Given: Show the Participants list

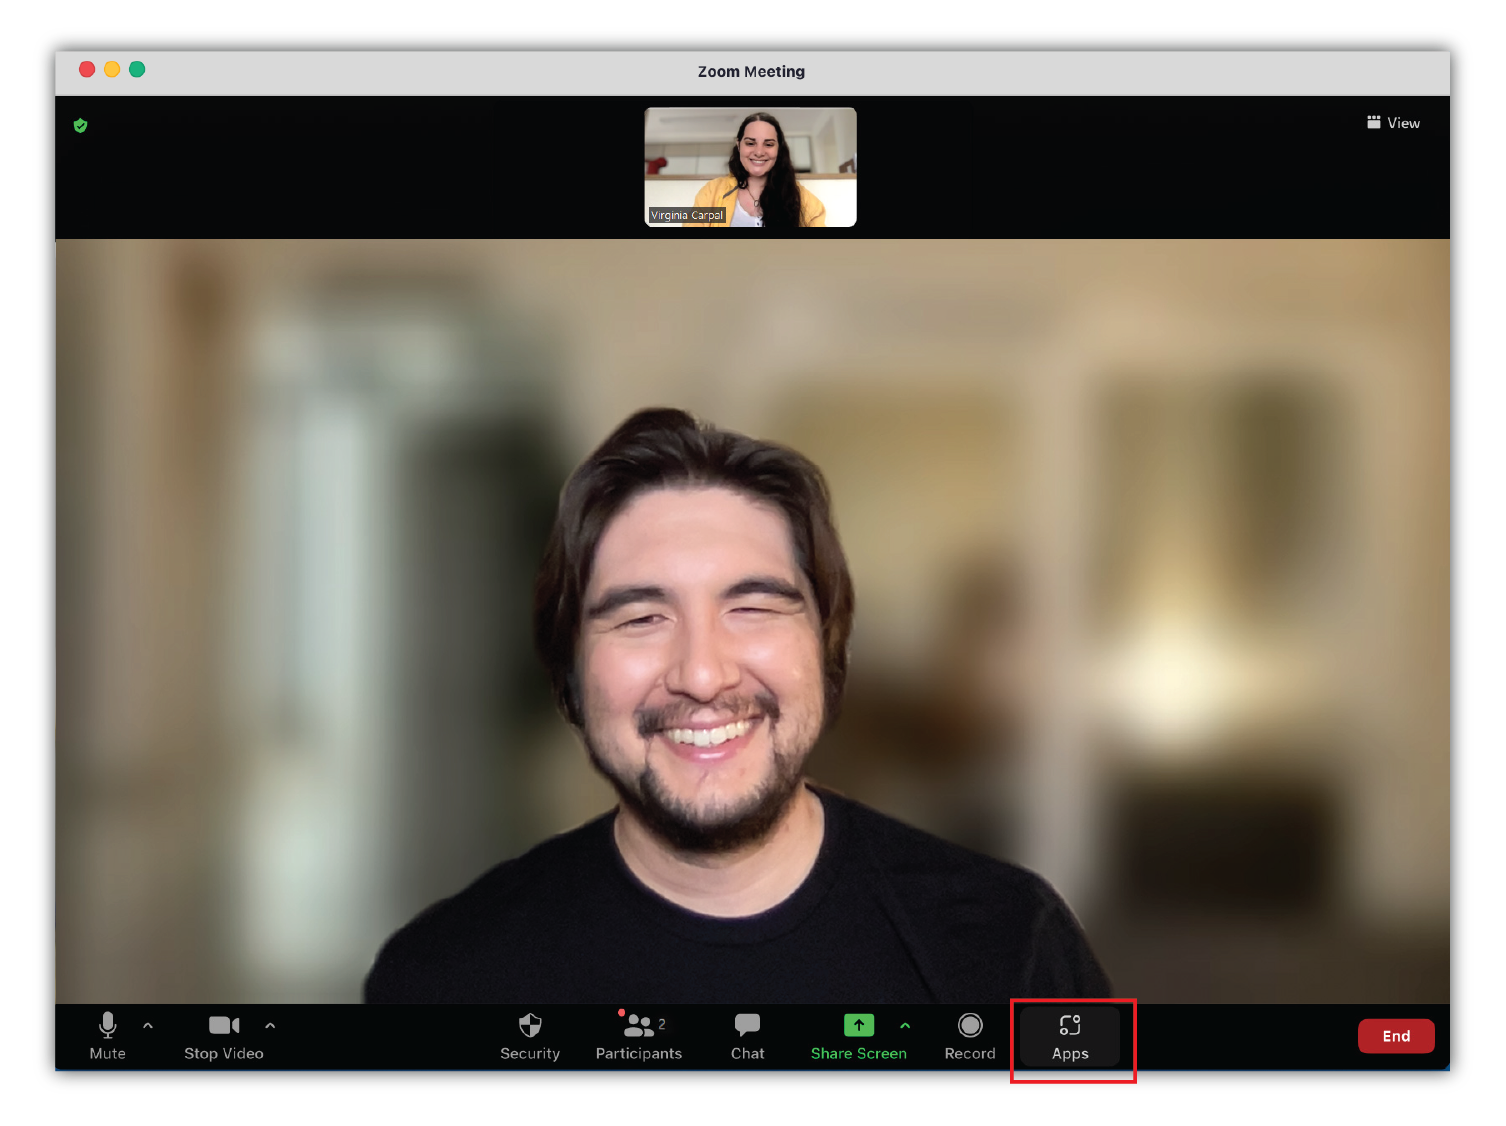Looking at the screenshot, I should pos(638,1036).
